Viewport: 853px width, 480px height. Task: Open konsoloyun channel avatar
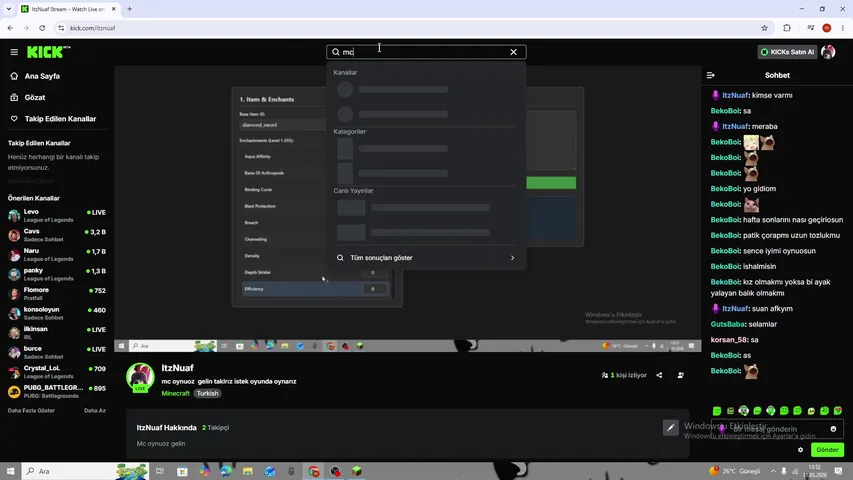pos(14,313)
